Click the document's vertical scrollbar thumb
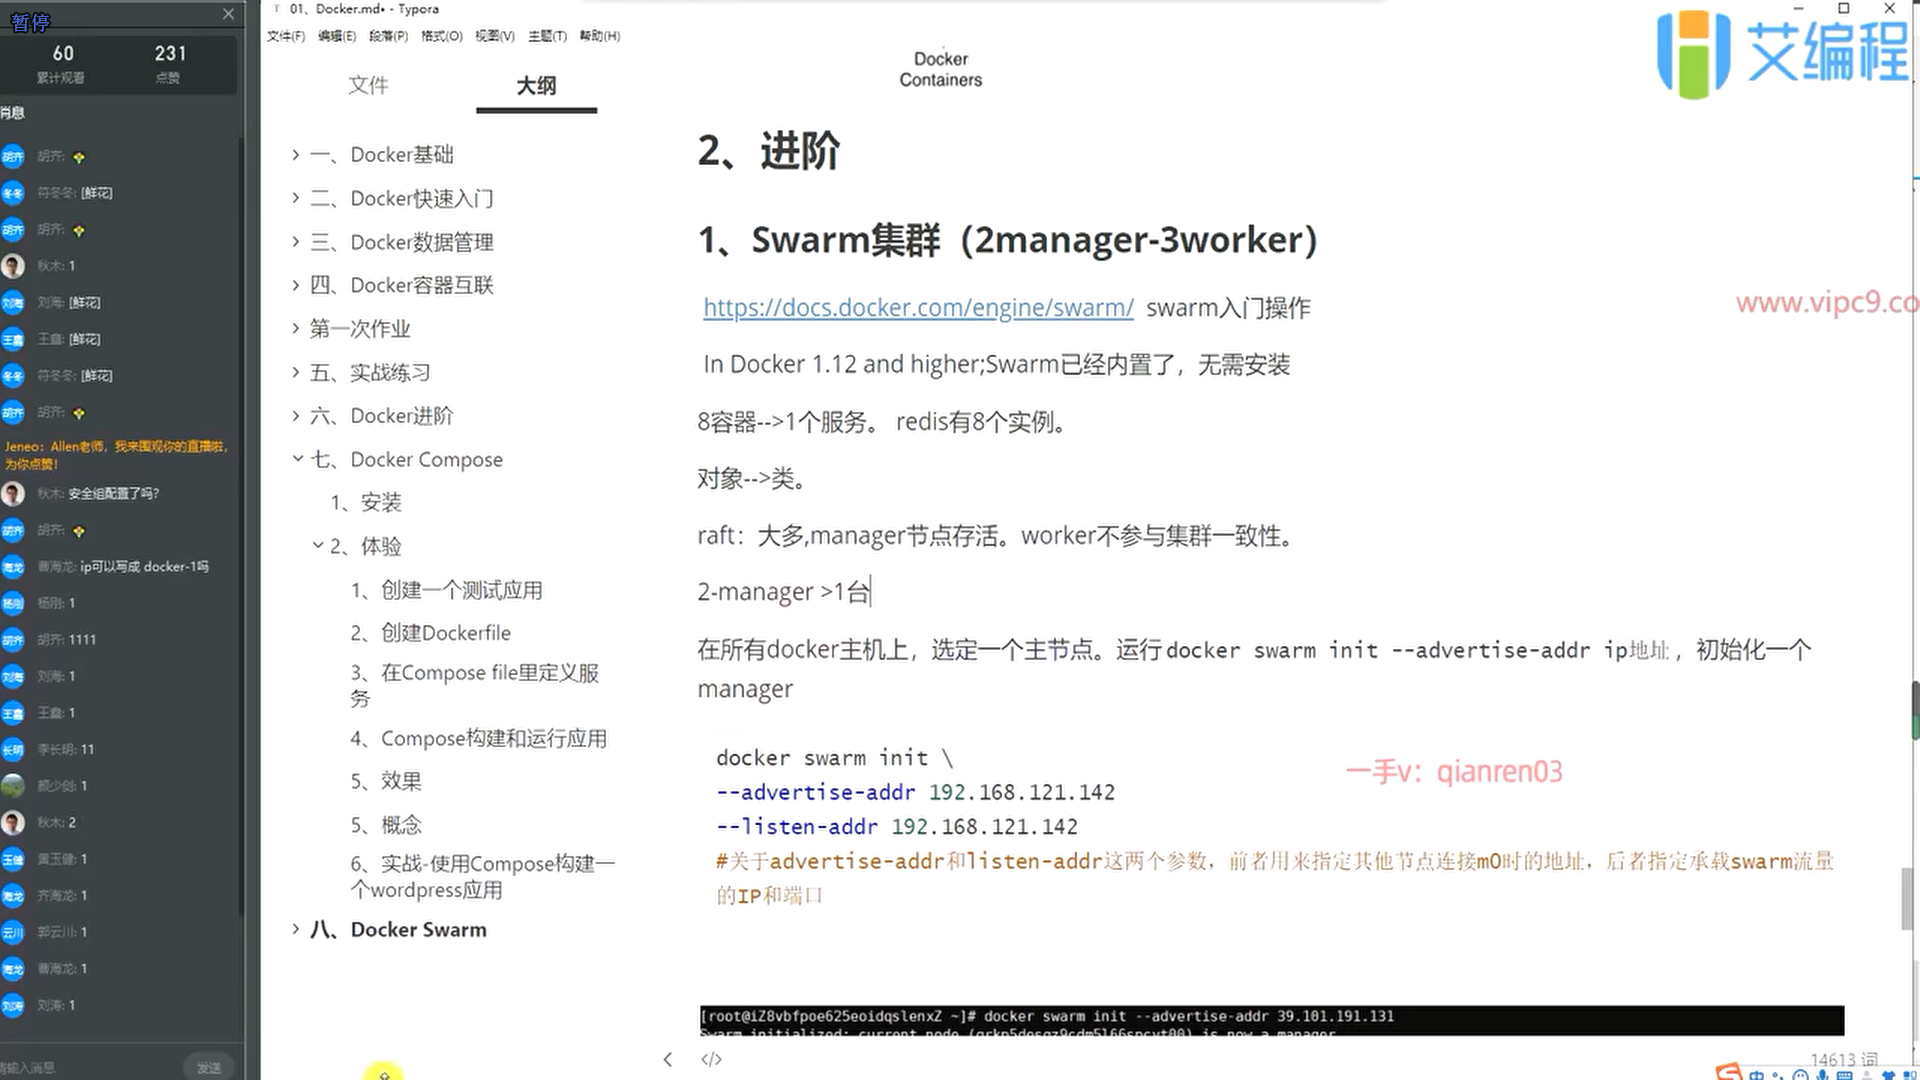This screenshot has width=1920, height=1080. click(1908, 898)
